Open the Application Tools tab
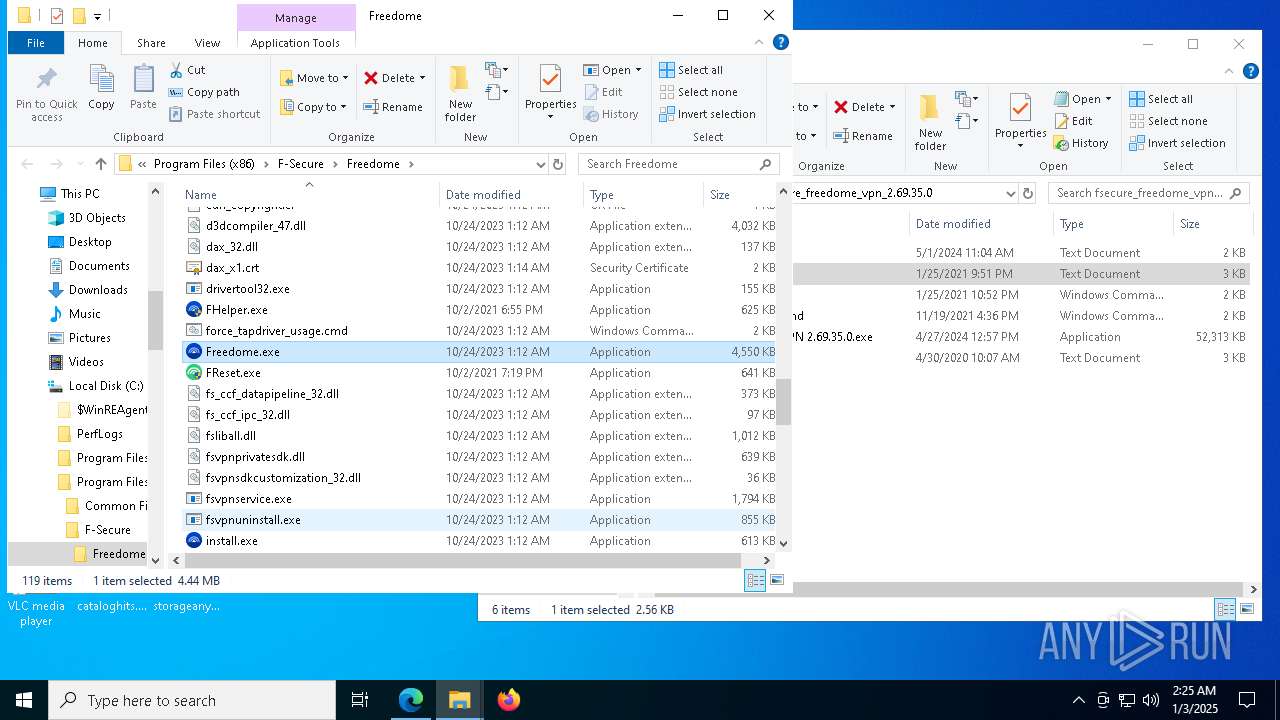The image size is (1280, 720). coord(295,43)
